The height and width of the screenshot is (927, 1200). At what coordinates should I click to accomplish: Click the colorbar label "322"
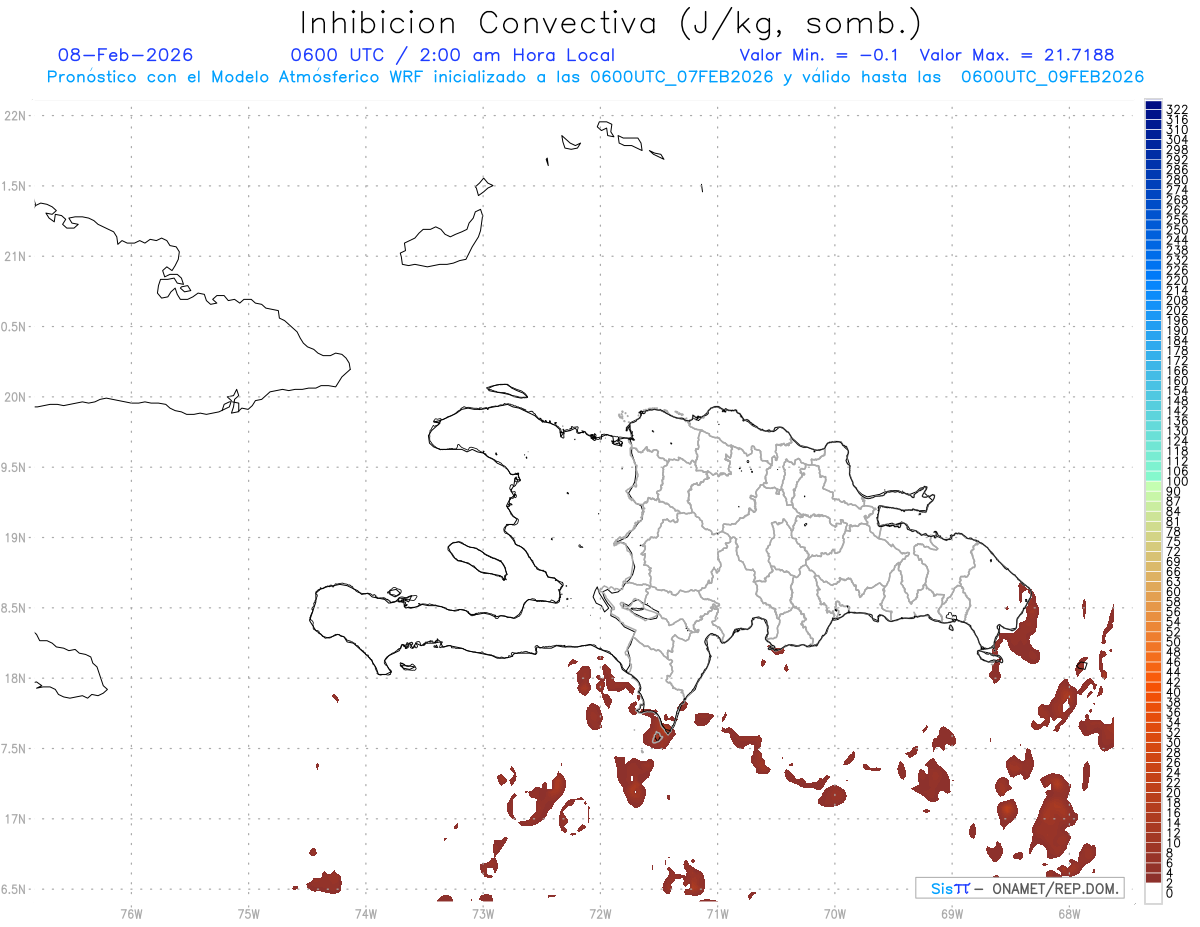coord(1176,108)
